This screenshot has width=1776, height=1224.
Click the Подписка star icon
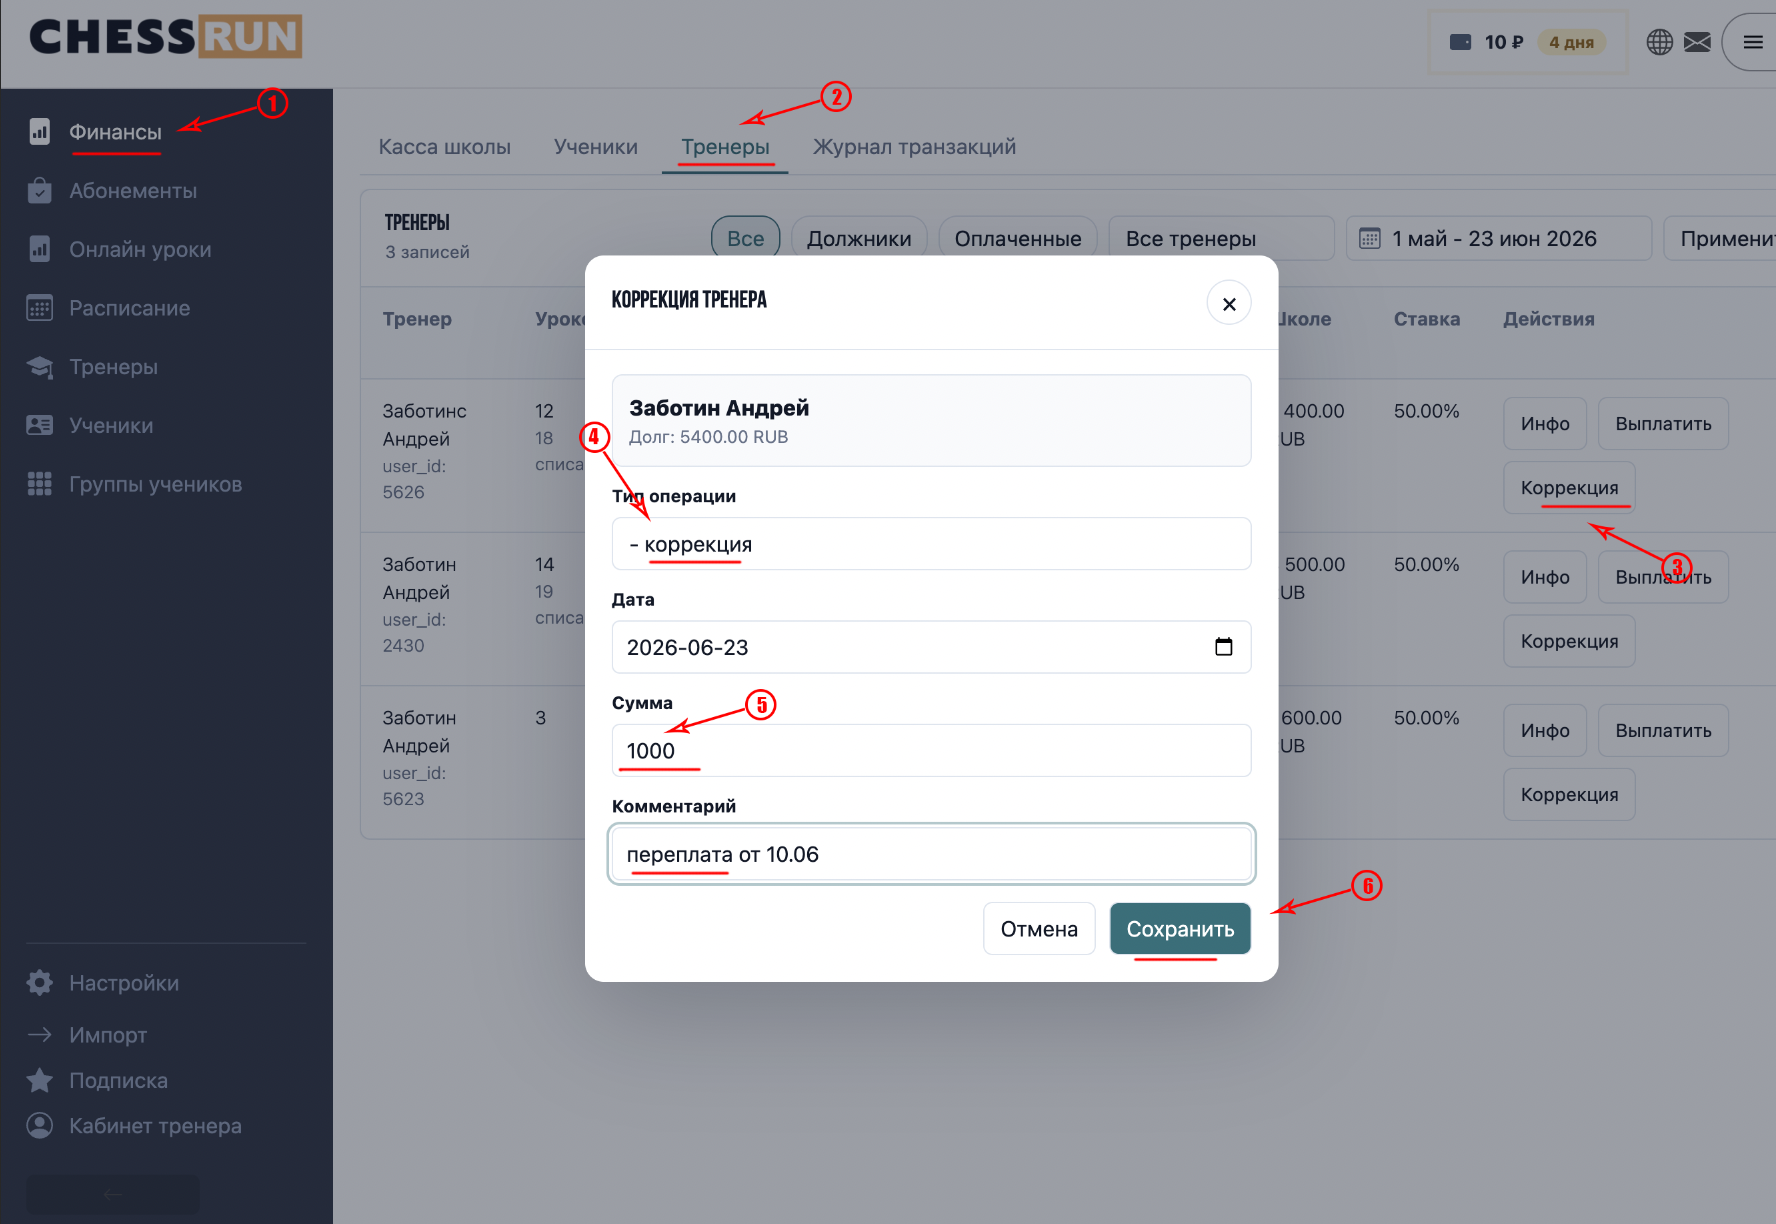click(x=40, y=1080)
